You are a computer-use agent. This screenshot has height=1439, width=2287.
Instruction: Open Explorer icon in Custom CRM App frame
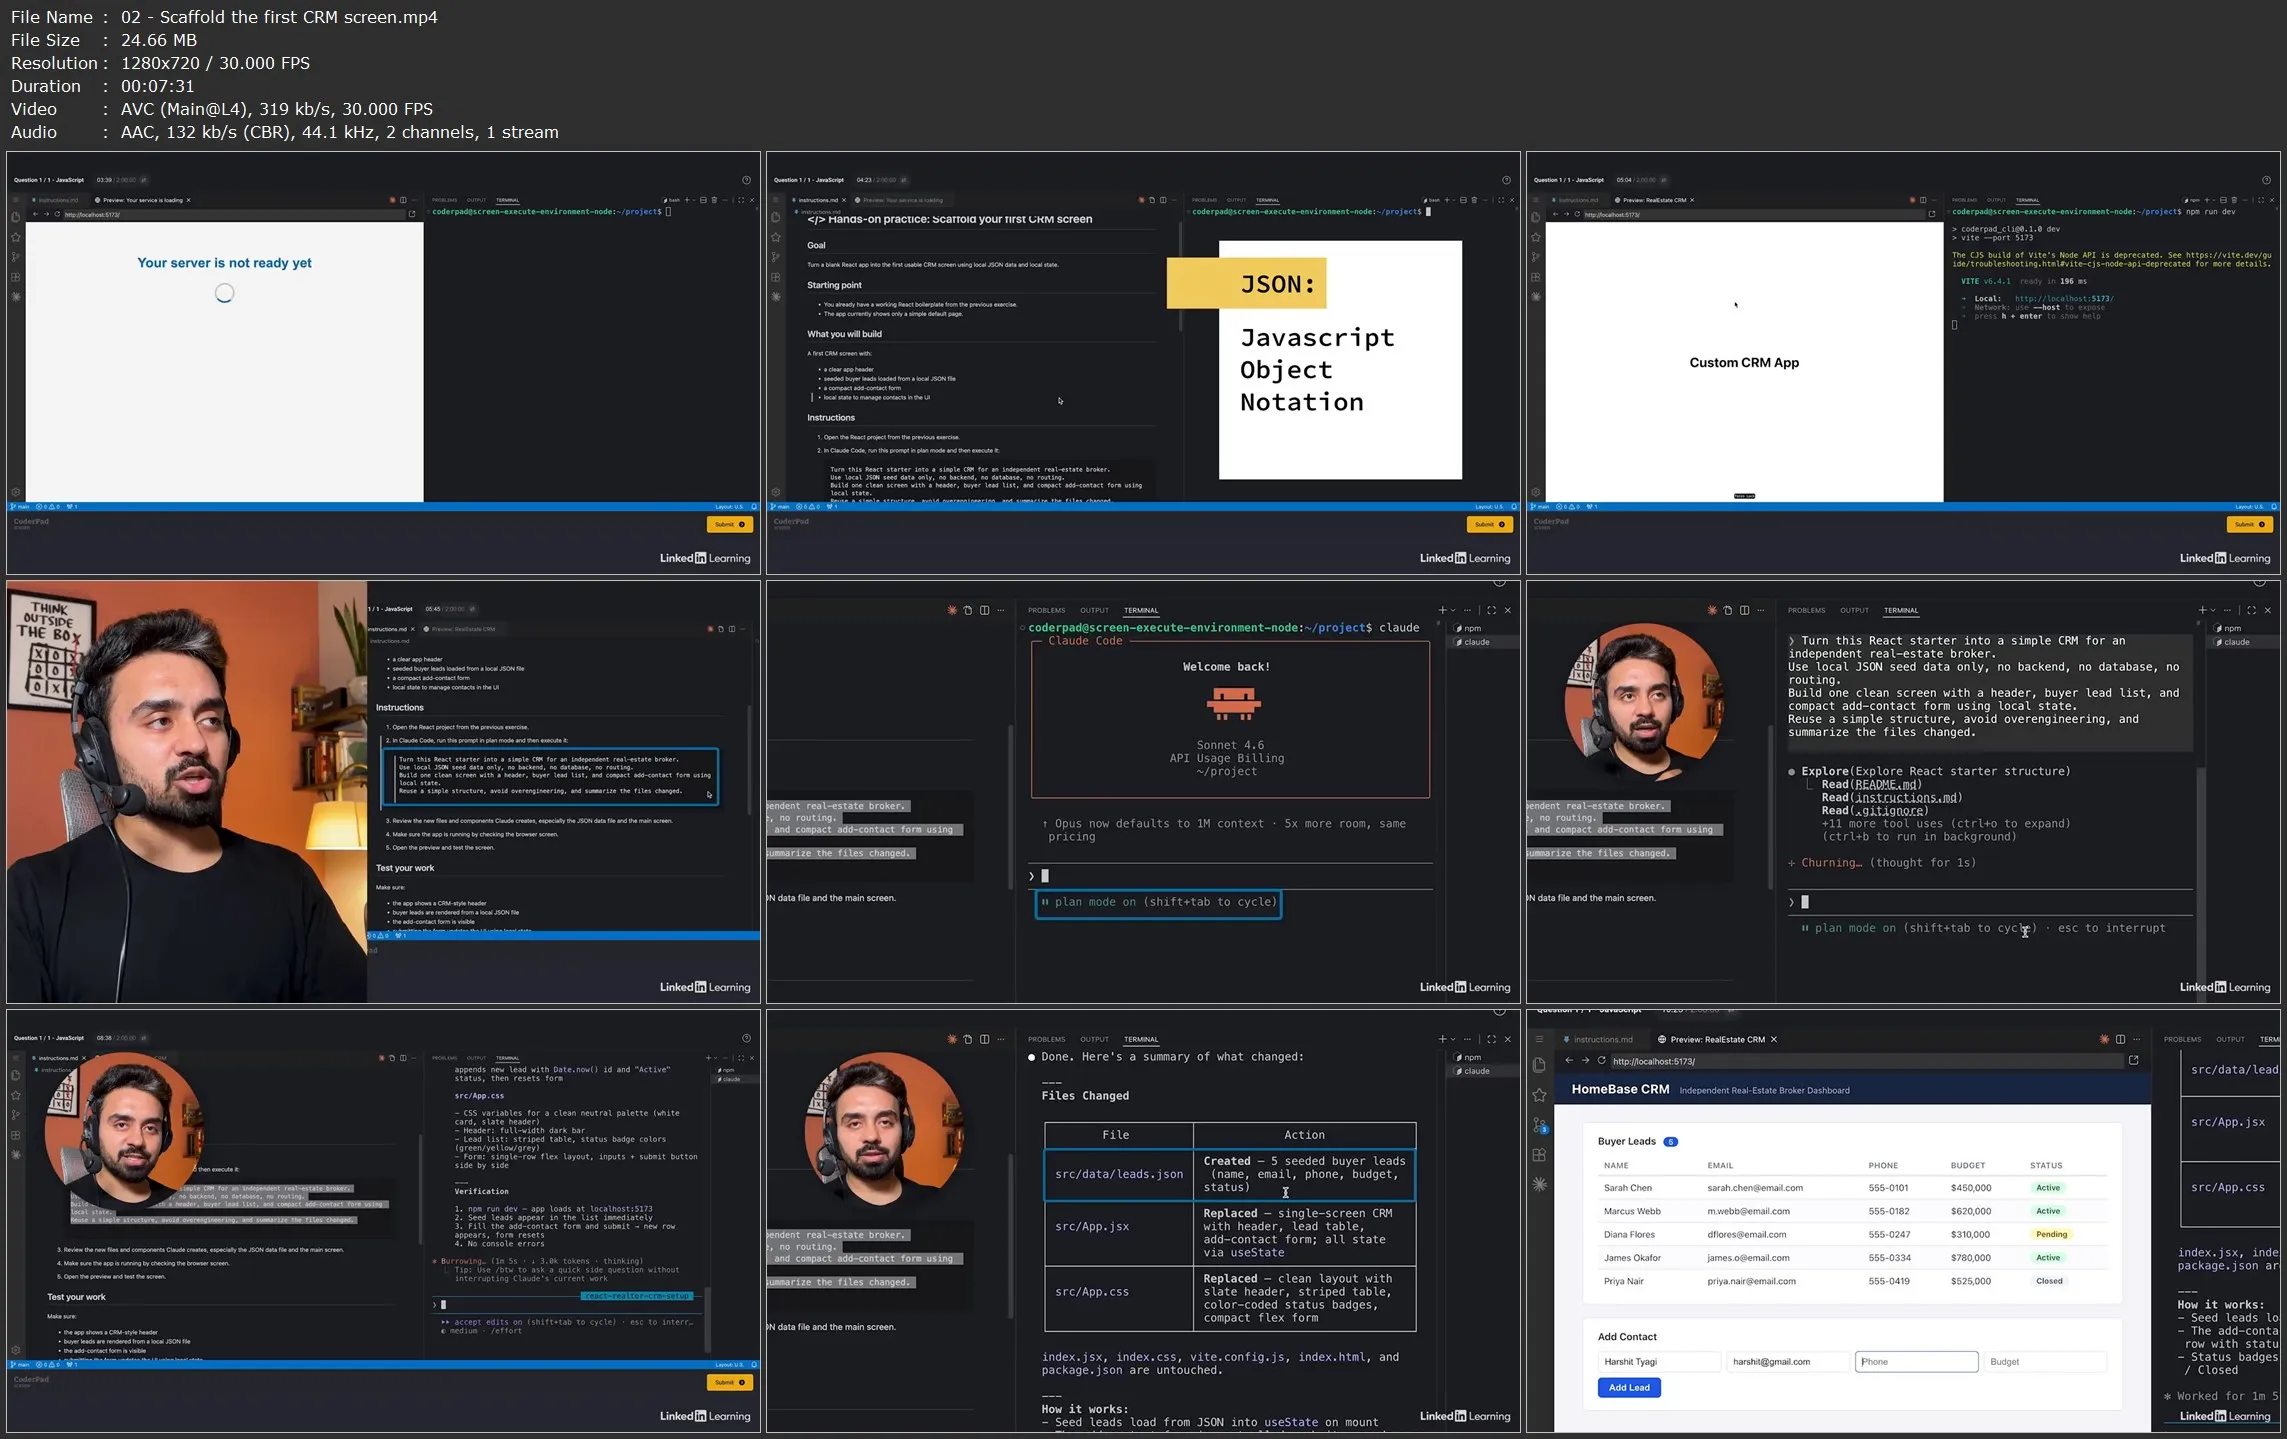point(1535,217)
